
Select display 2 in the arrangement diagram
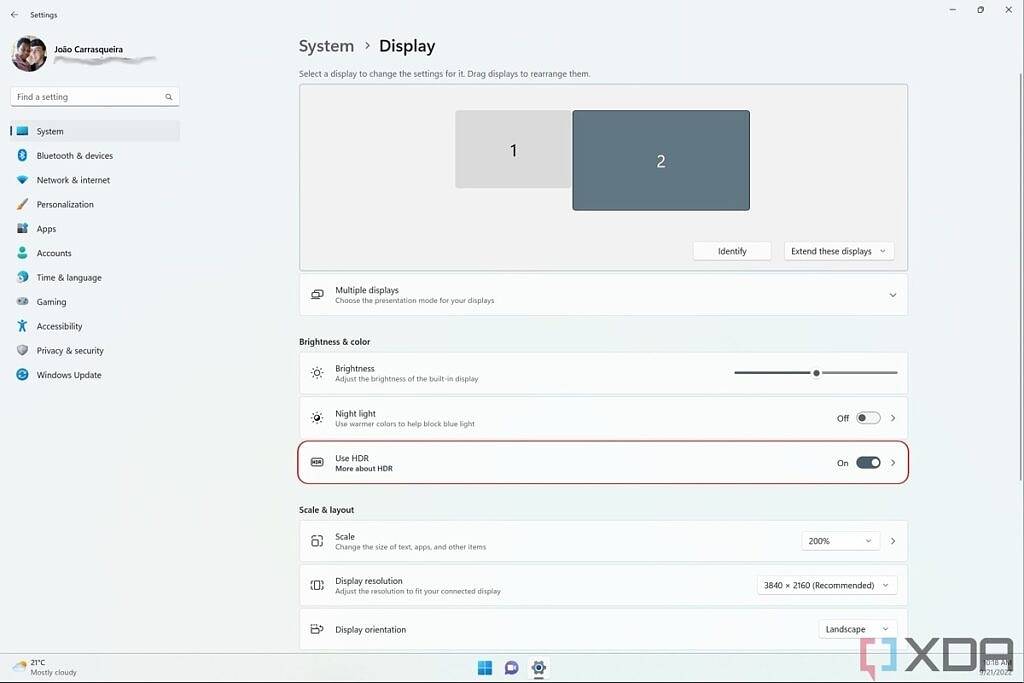coord(660,160)
